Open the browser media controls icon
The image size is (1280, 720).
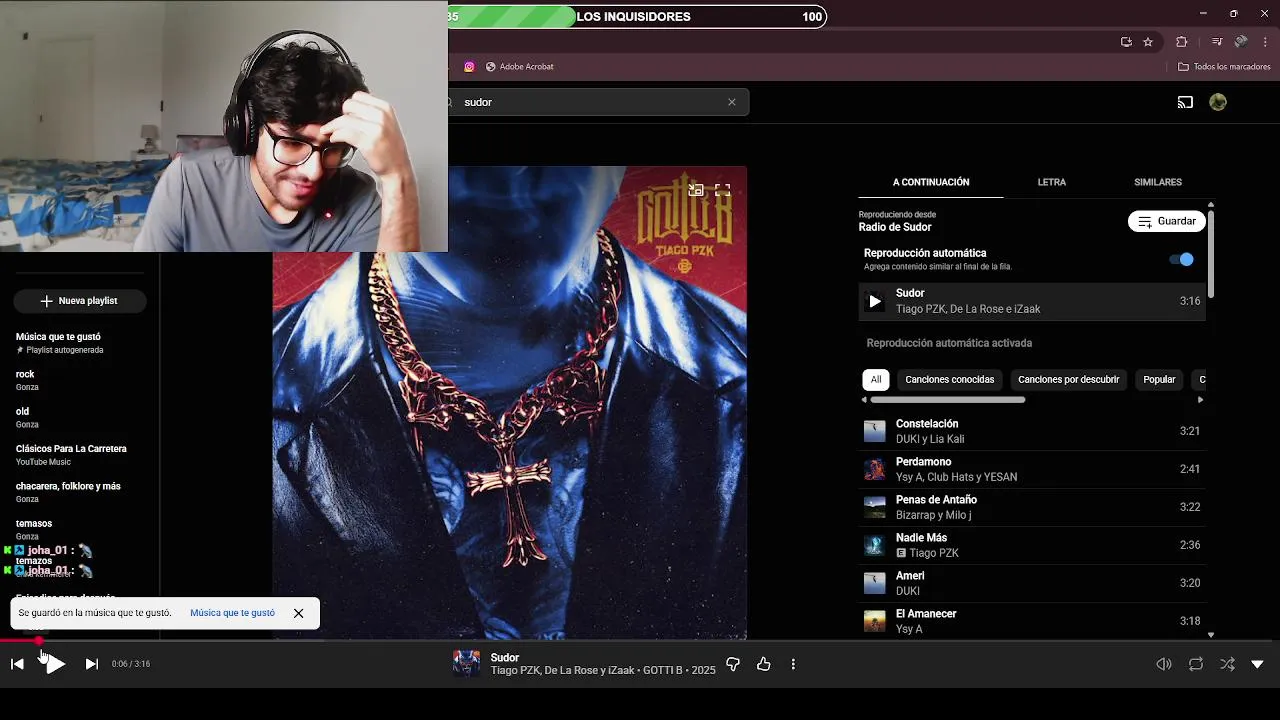(x=1217, y=42)
